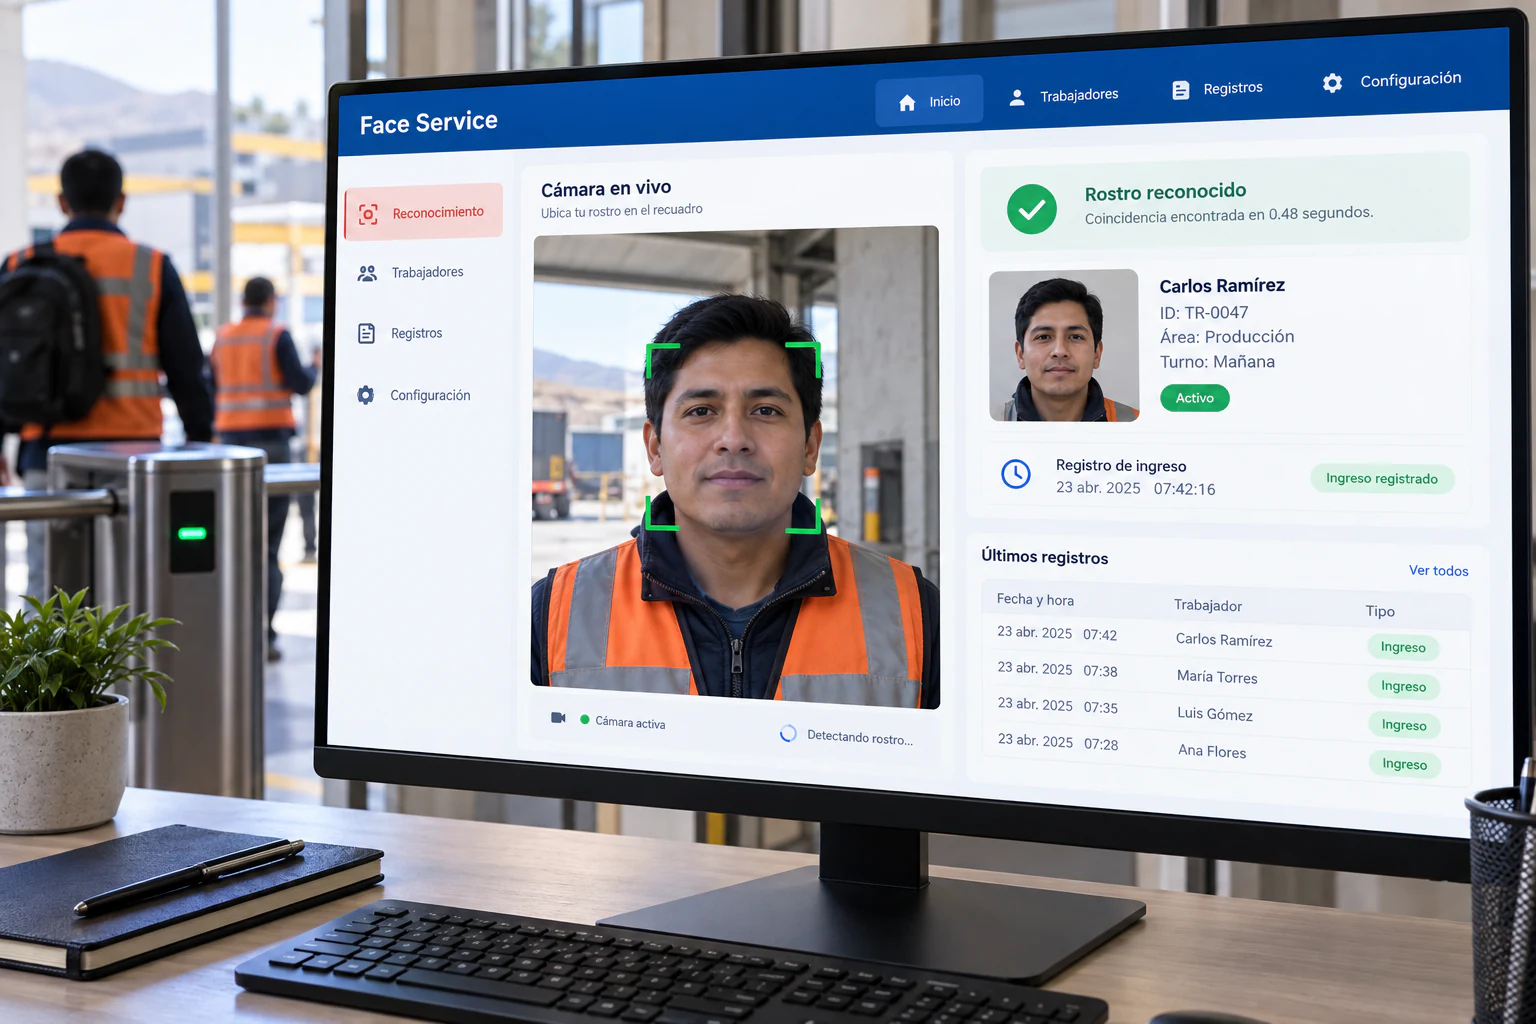Viewport: 1536px width, 1024px height.
Task: Click the Fecha y hora column header
Action: click(1035, 599)
